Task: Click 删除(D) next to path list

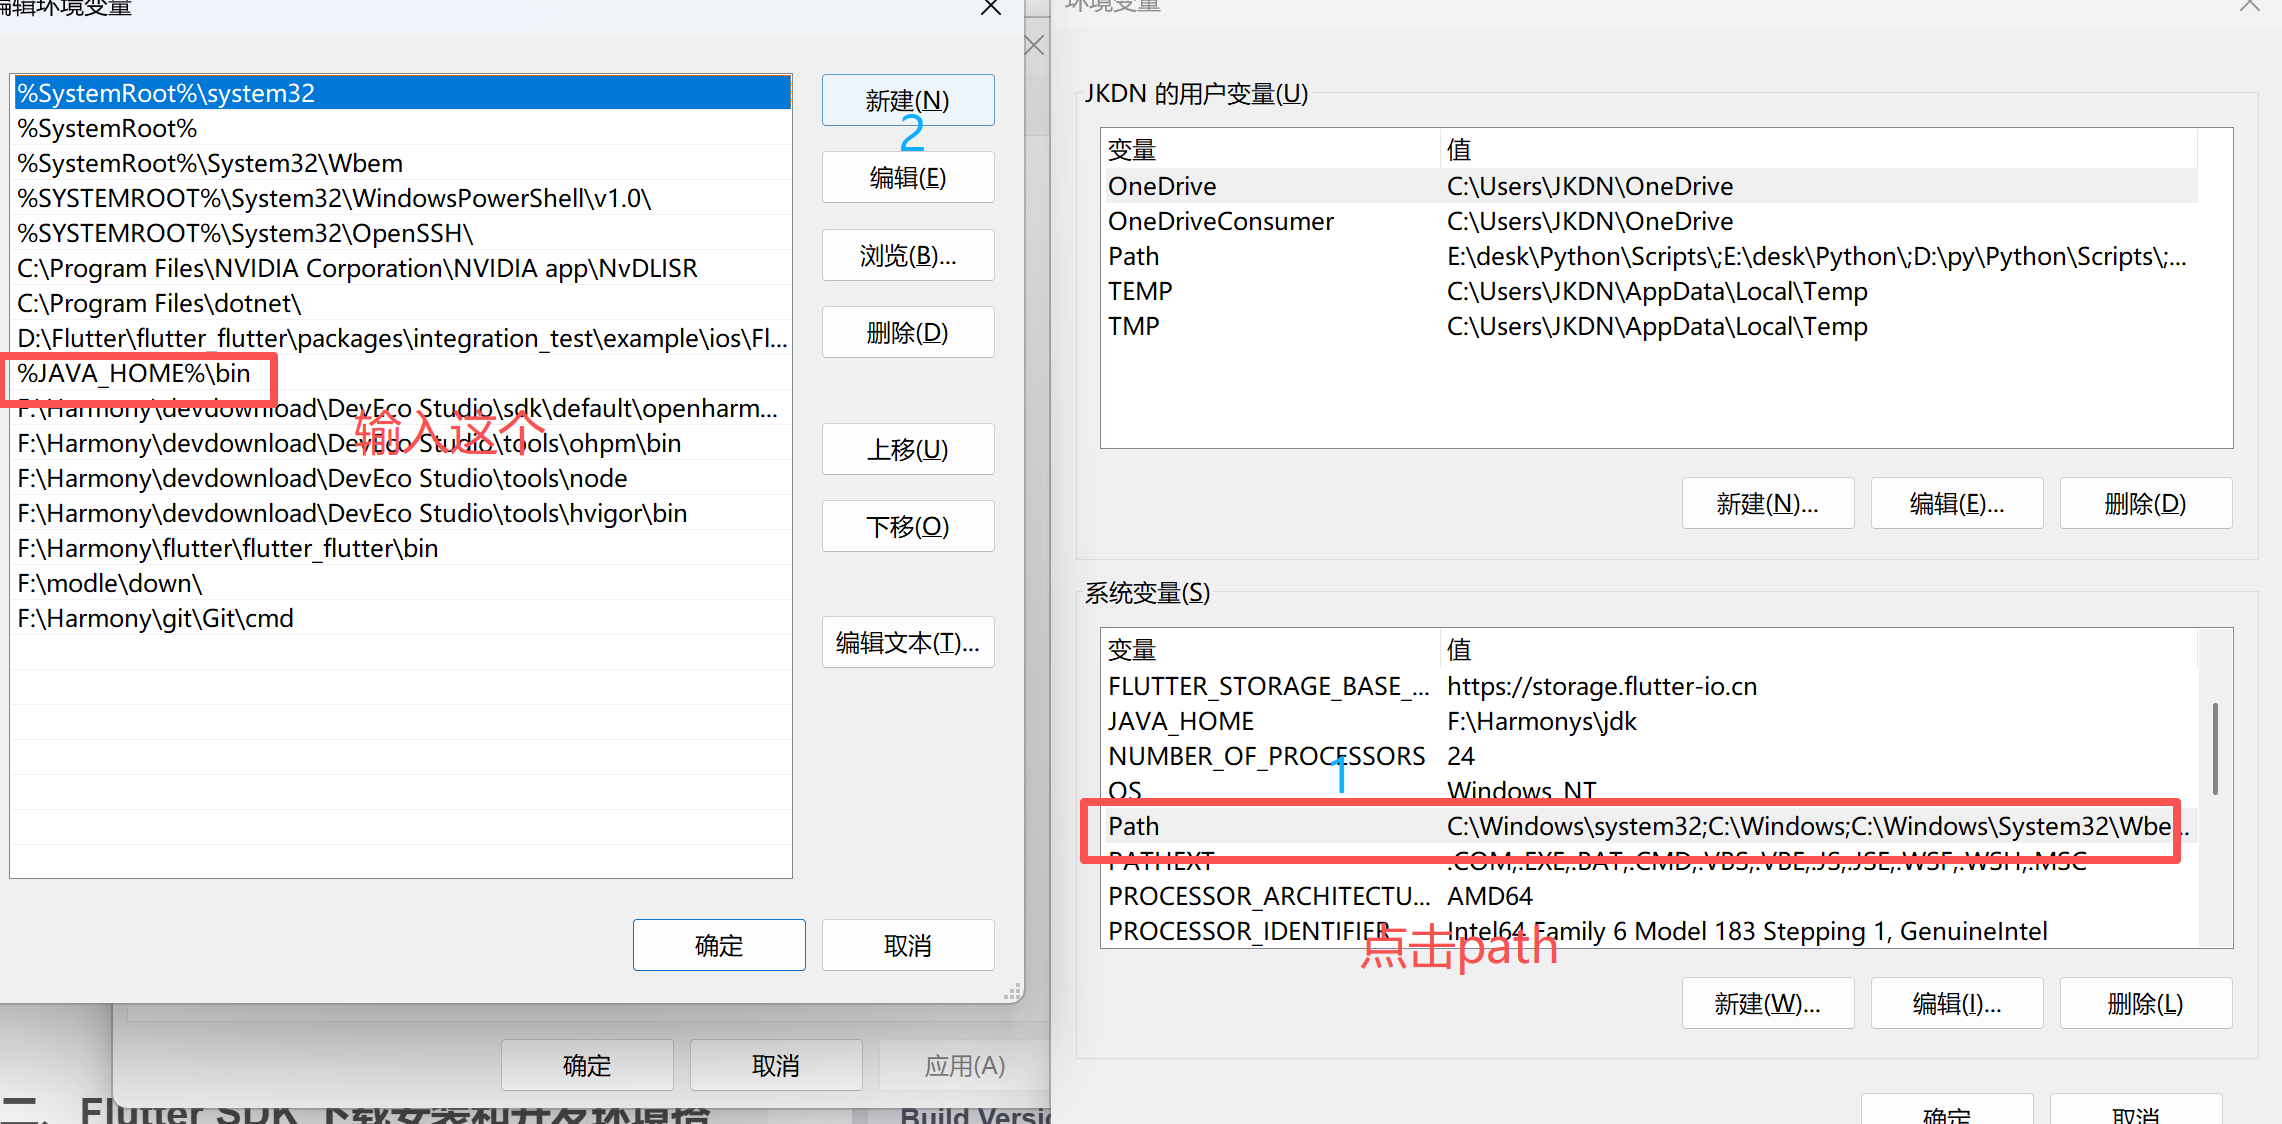Action: click(x=907, y=332)
